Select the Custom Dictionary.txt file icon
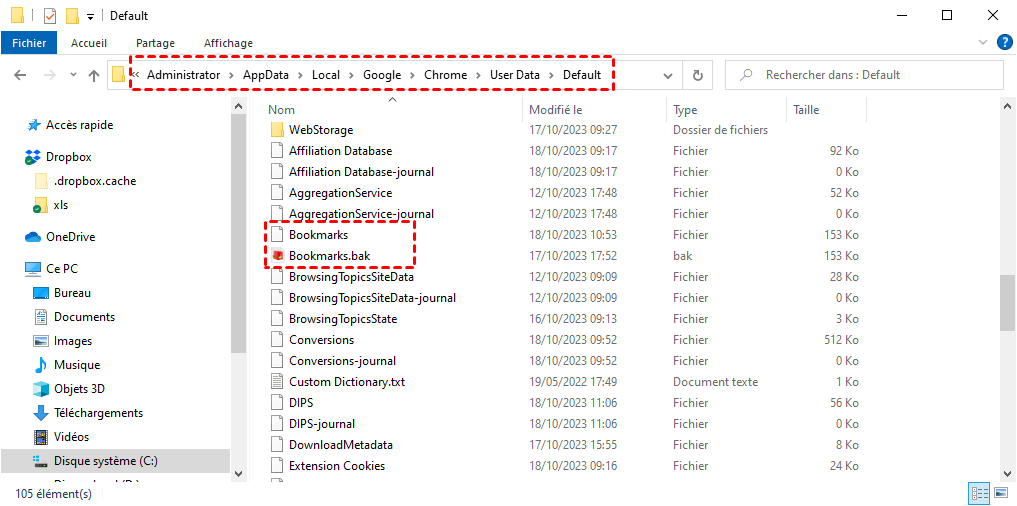This screenshot has height=506, width=1017. tap(278, 382)
